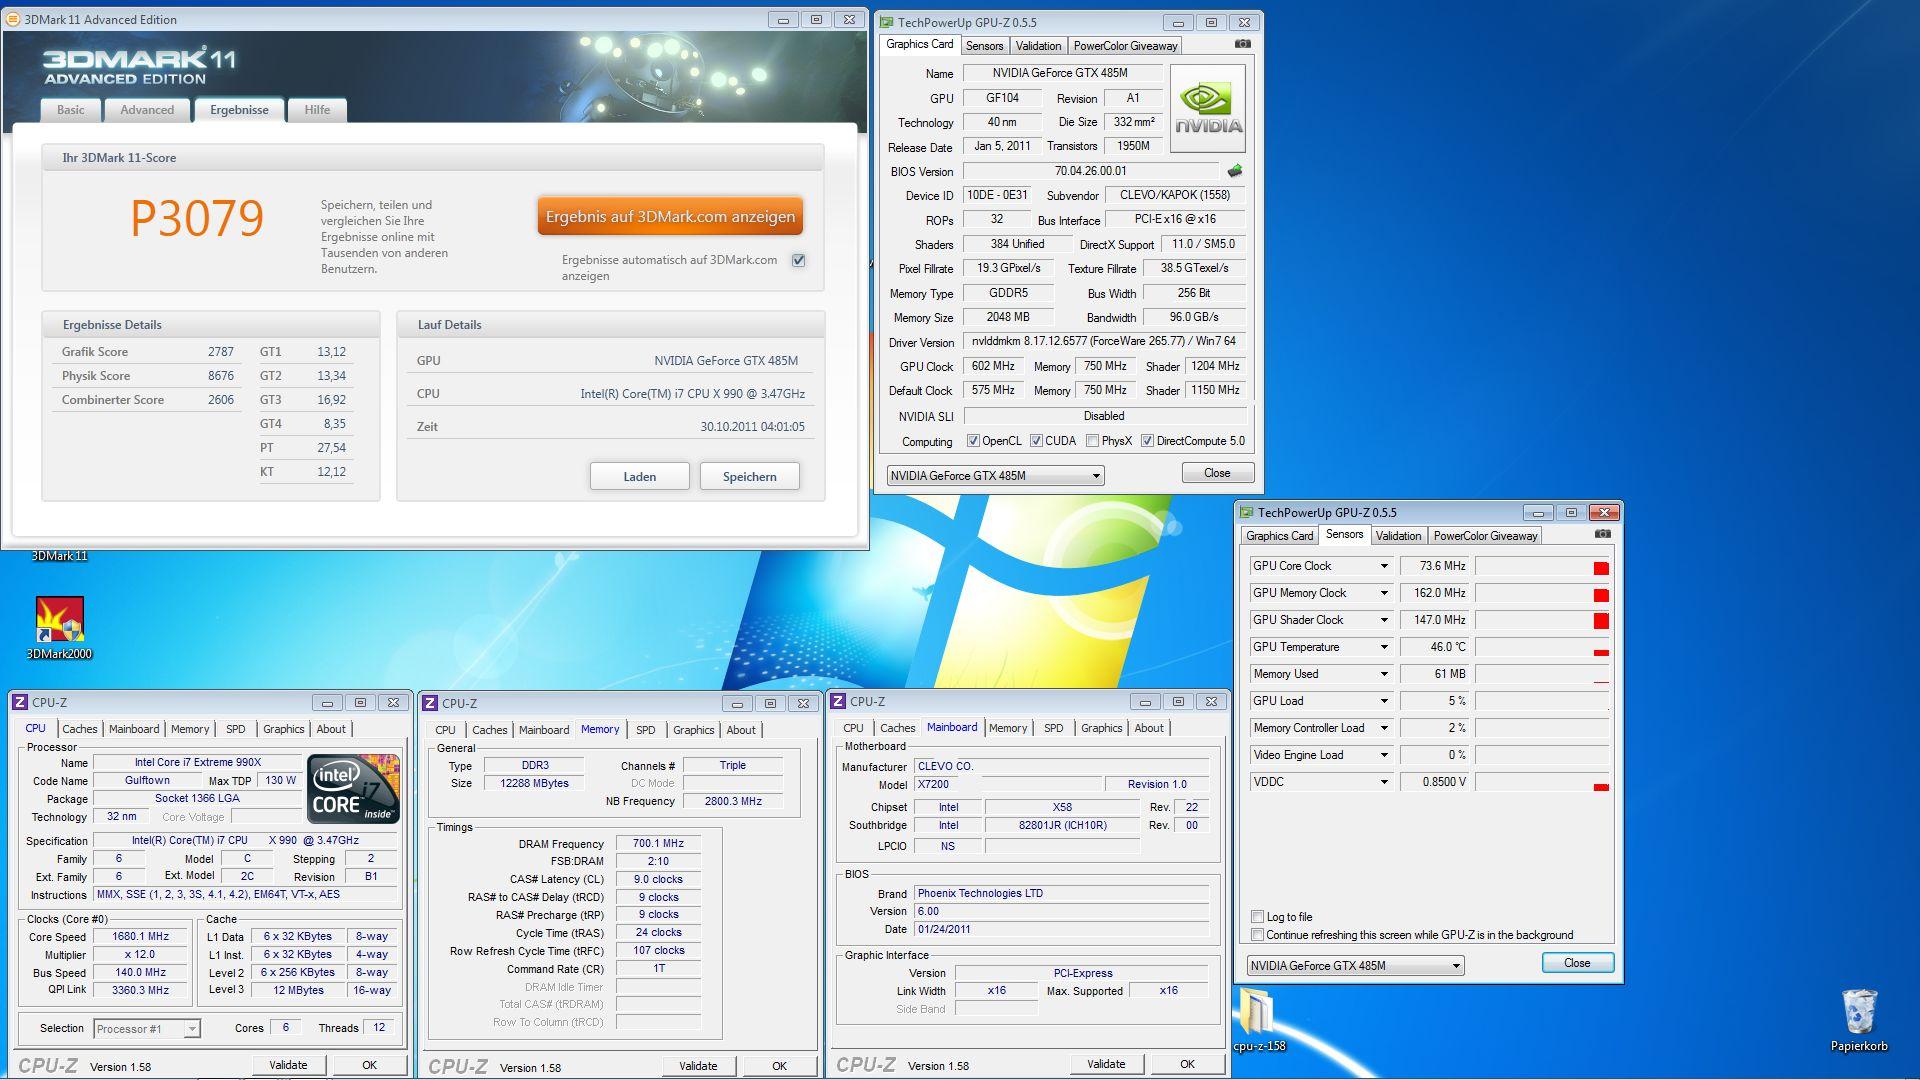Open the Memory Controller Load sensor dropdown
Image resolution: width=1920 pixels, height=1080 pixels.
click(1384, 728)
